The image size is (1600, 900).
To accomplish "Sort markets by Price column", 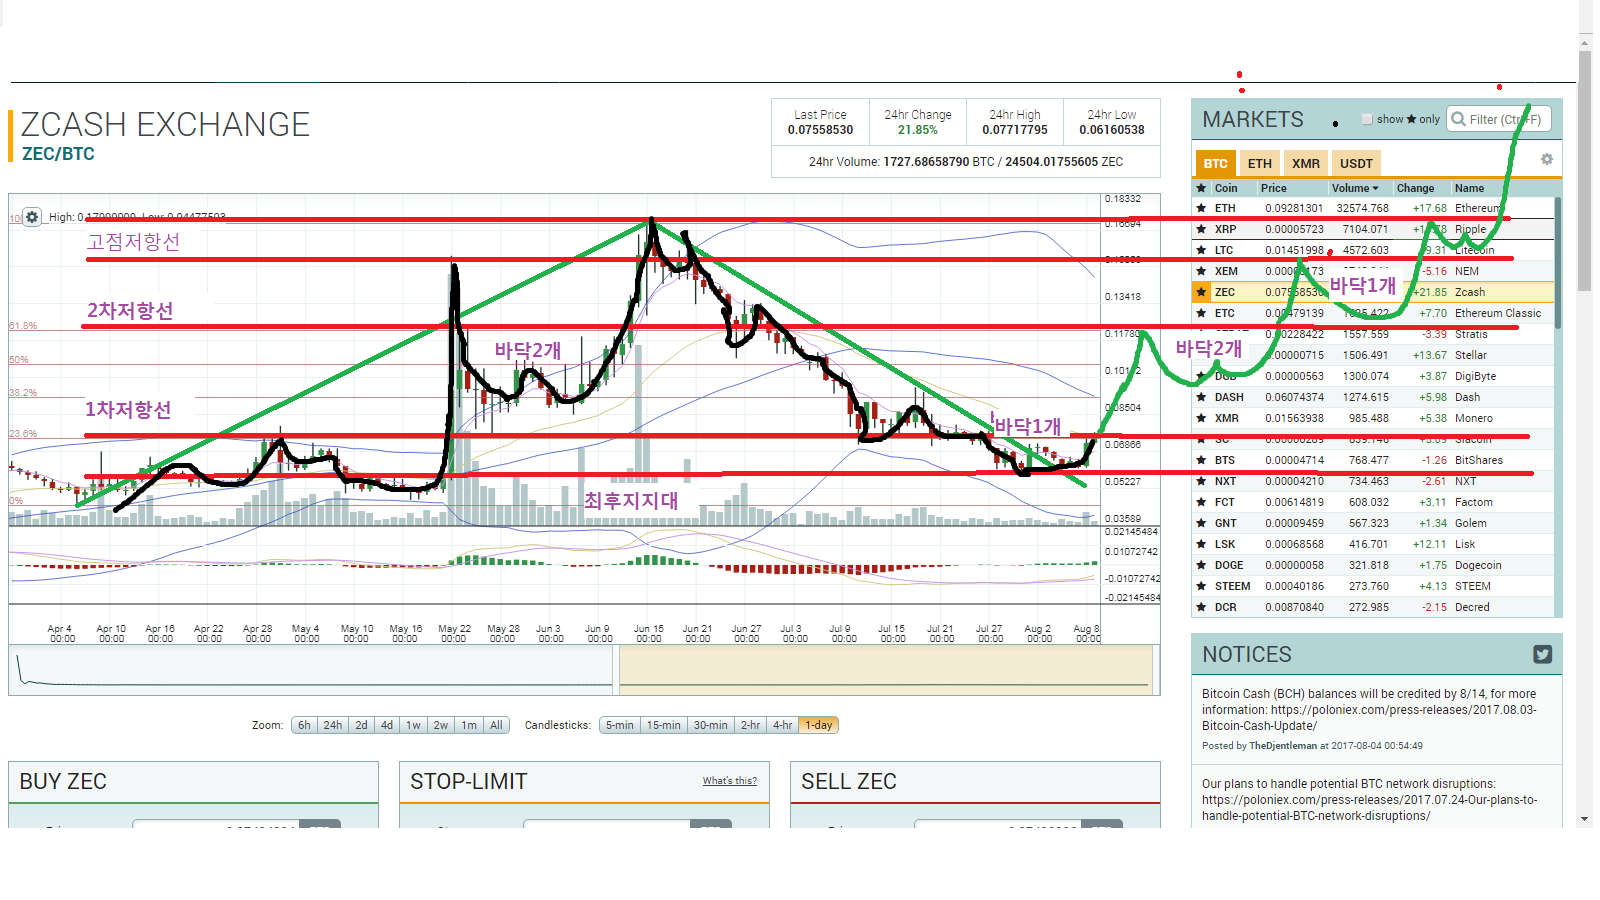I will (x=1274, y=188).
